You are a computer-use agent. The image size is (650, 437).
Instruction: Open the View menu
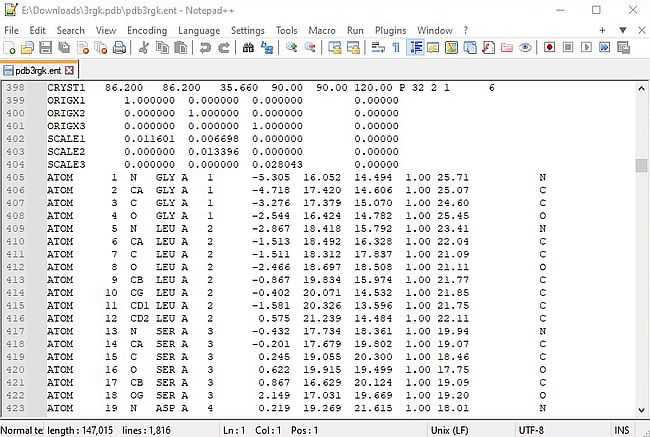pos(106,31)
